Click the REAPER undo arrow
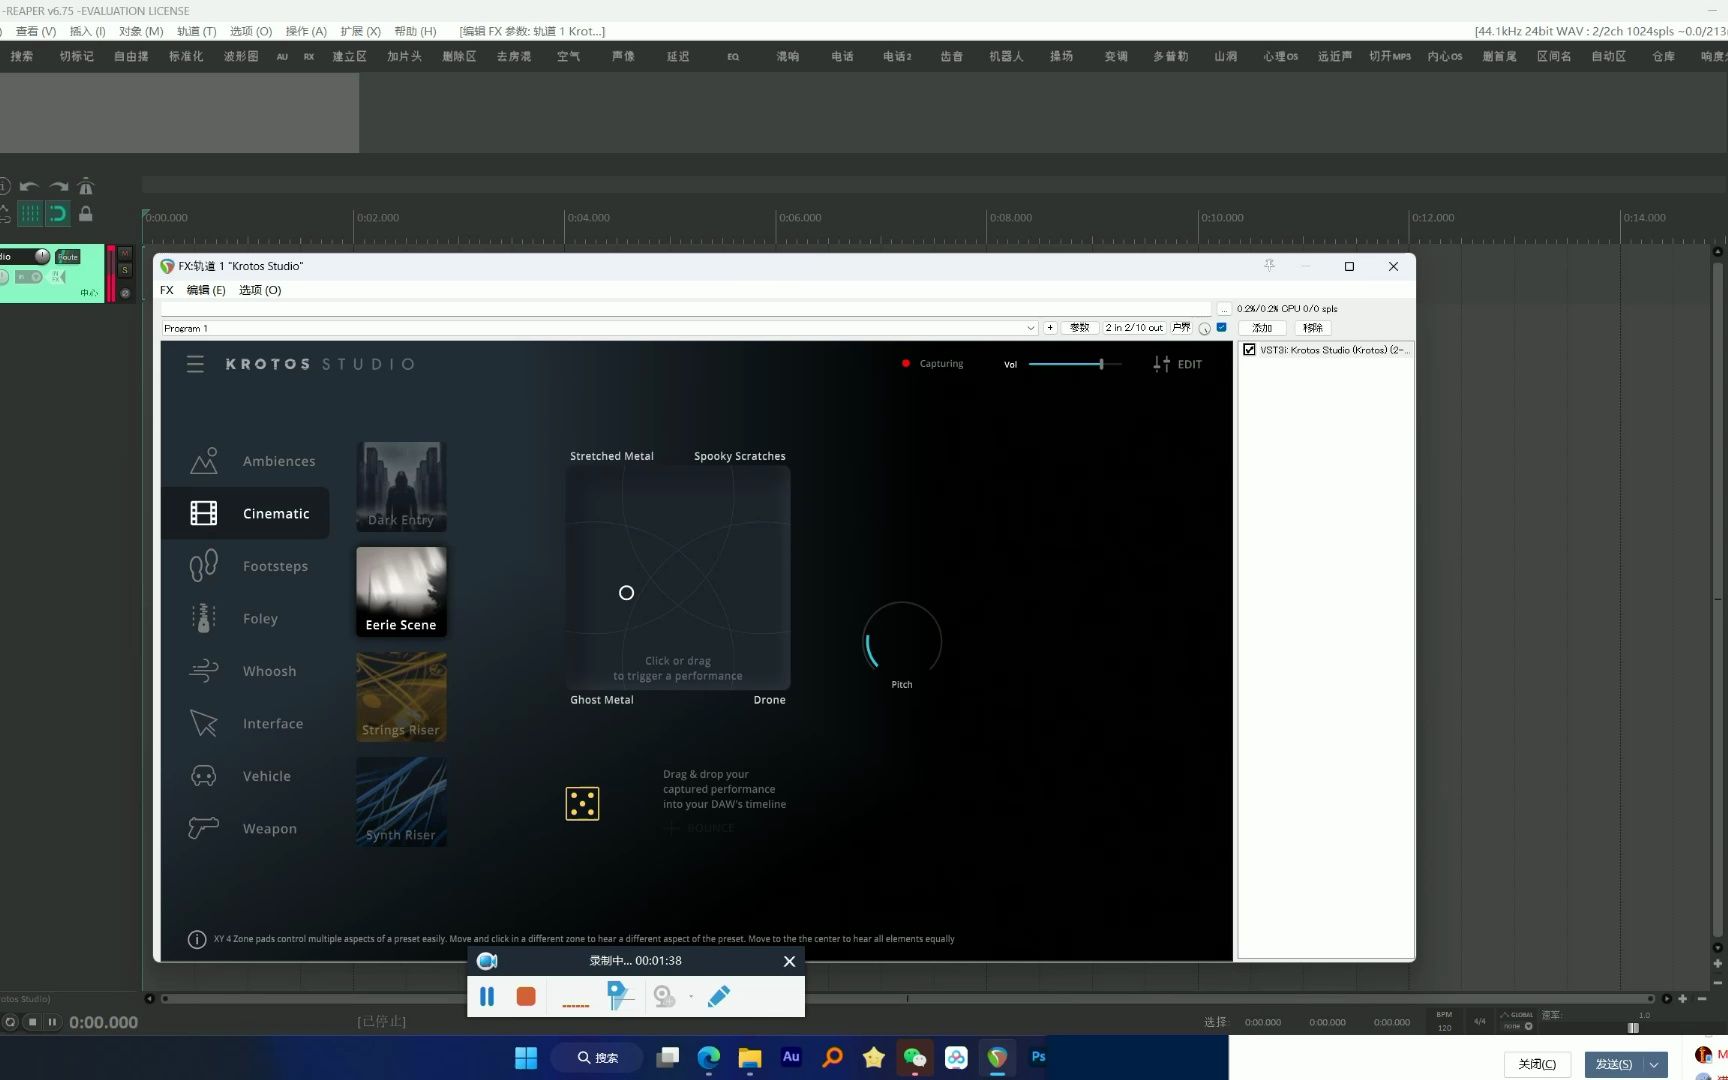The height and width of the screenshot is (1080, 1728). coord(29,186)
